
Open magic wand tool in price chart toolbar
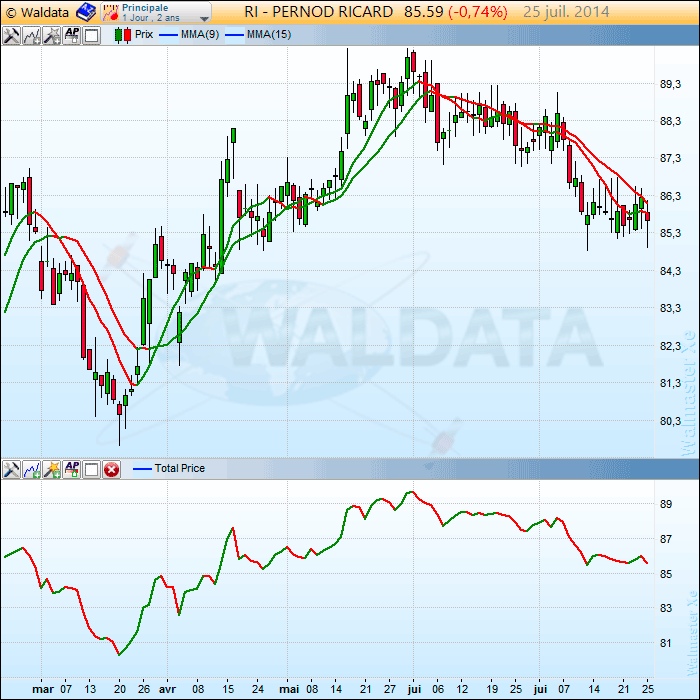pyautogui.click(x=52, y=35)
